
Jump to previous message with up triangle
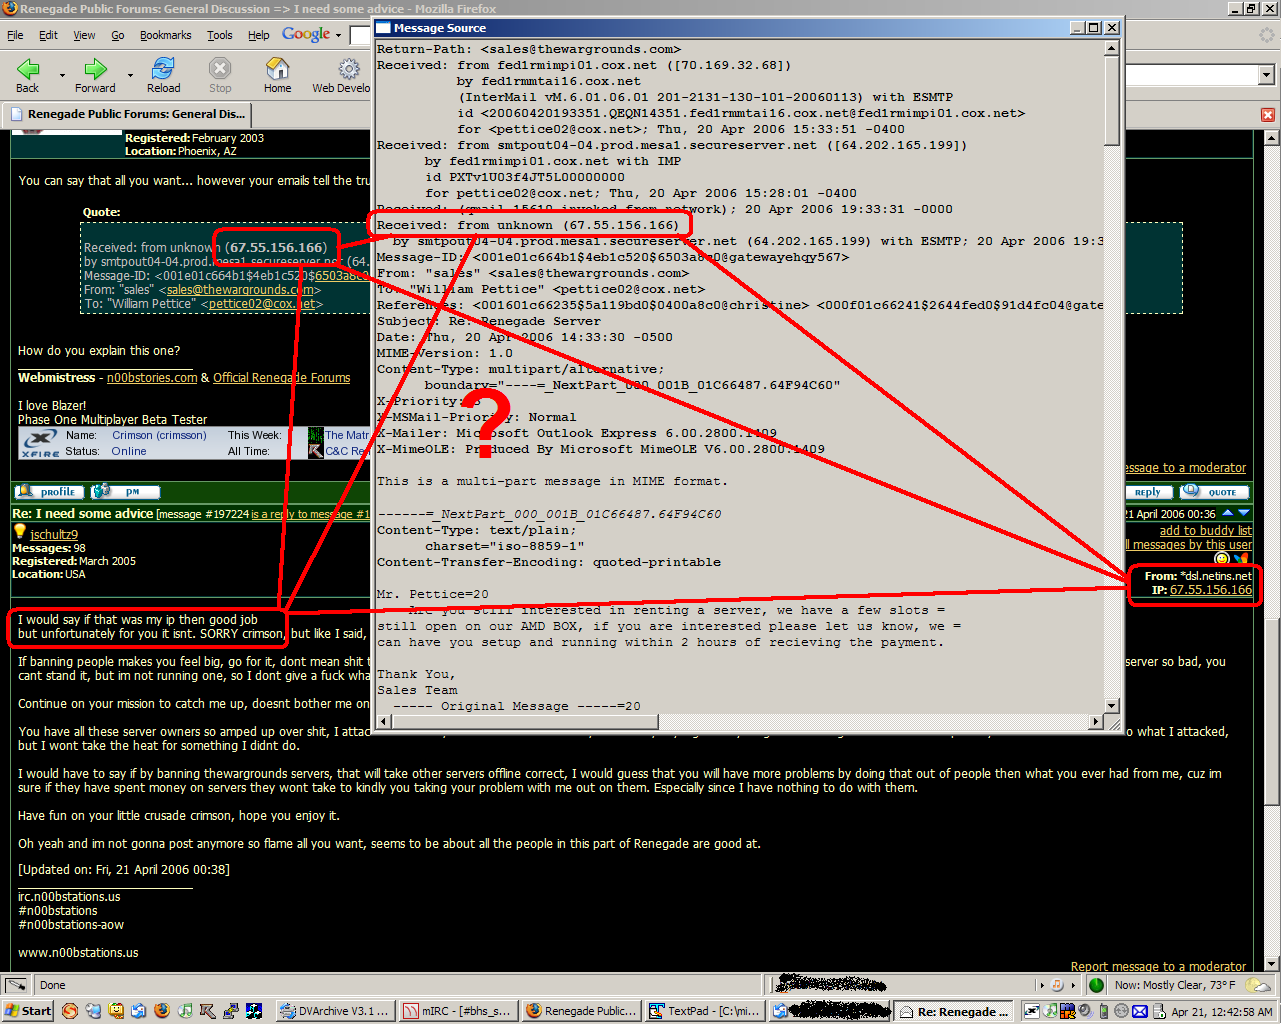(x=1228, y=514)
